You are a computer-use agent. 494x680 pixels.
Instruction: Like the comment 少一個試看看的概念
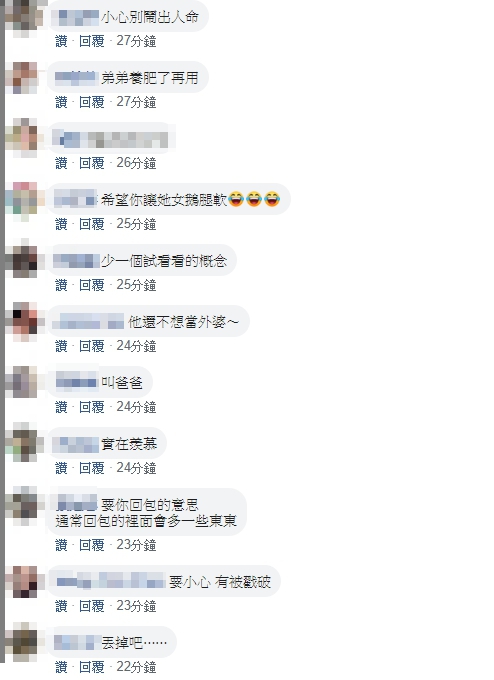pyautogui.click(x=62, y=285)
